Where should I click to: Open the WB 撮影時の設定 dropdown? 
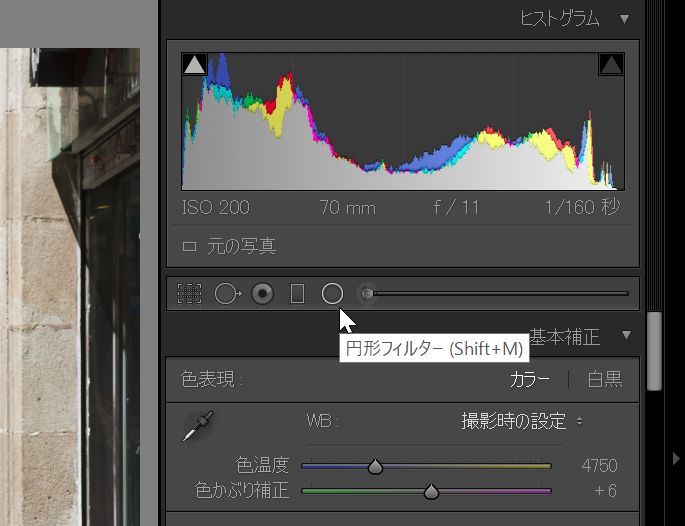(522, 422)
